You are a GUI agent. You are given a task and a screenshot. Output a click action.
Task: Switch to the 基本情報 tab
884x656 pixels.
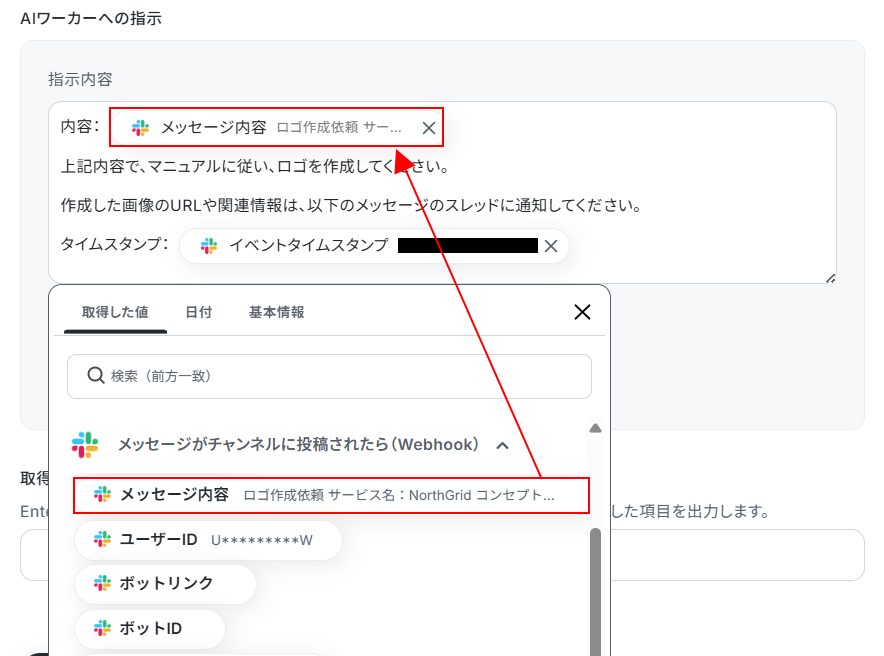pos(276,312)
